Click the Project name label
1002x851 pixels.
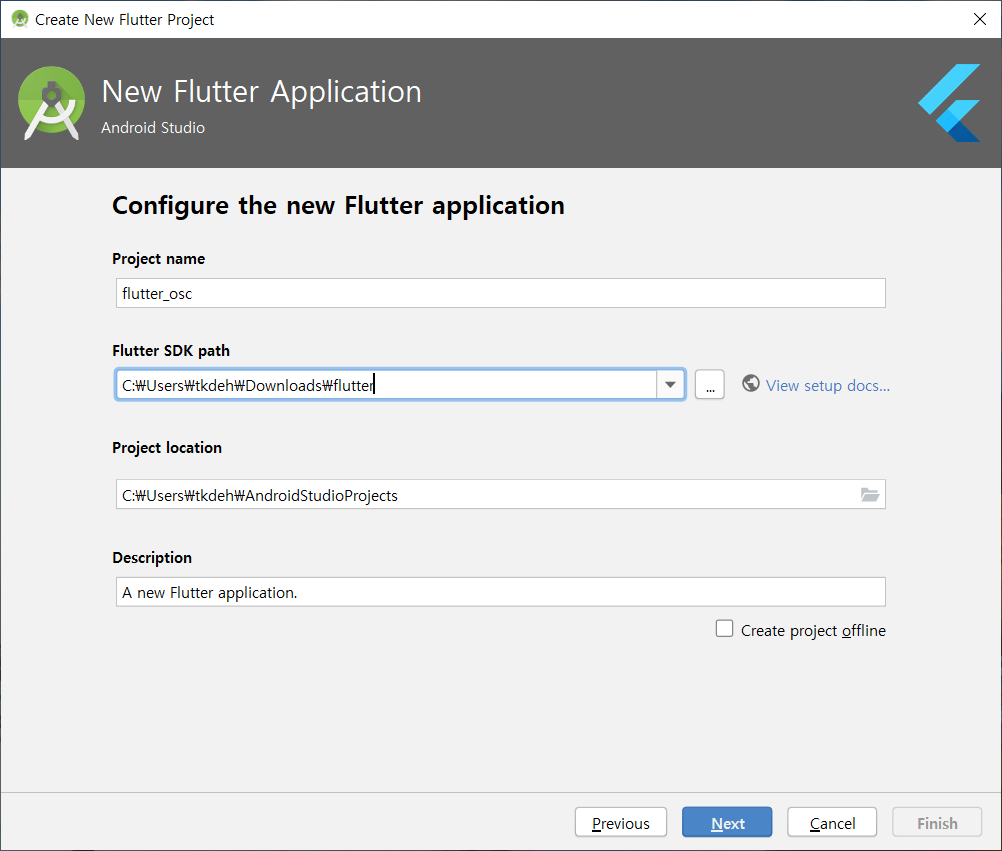pos(158,259)
